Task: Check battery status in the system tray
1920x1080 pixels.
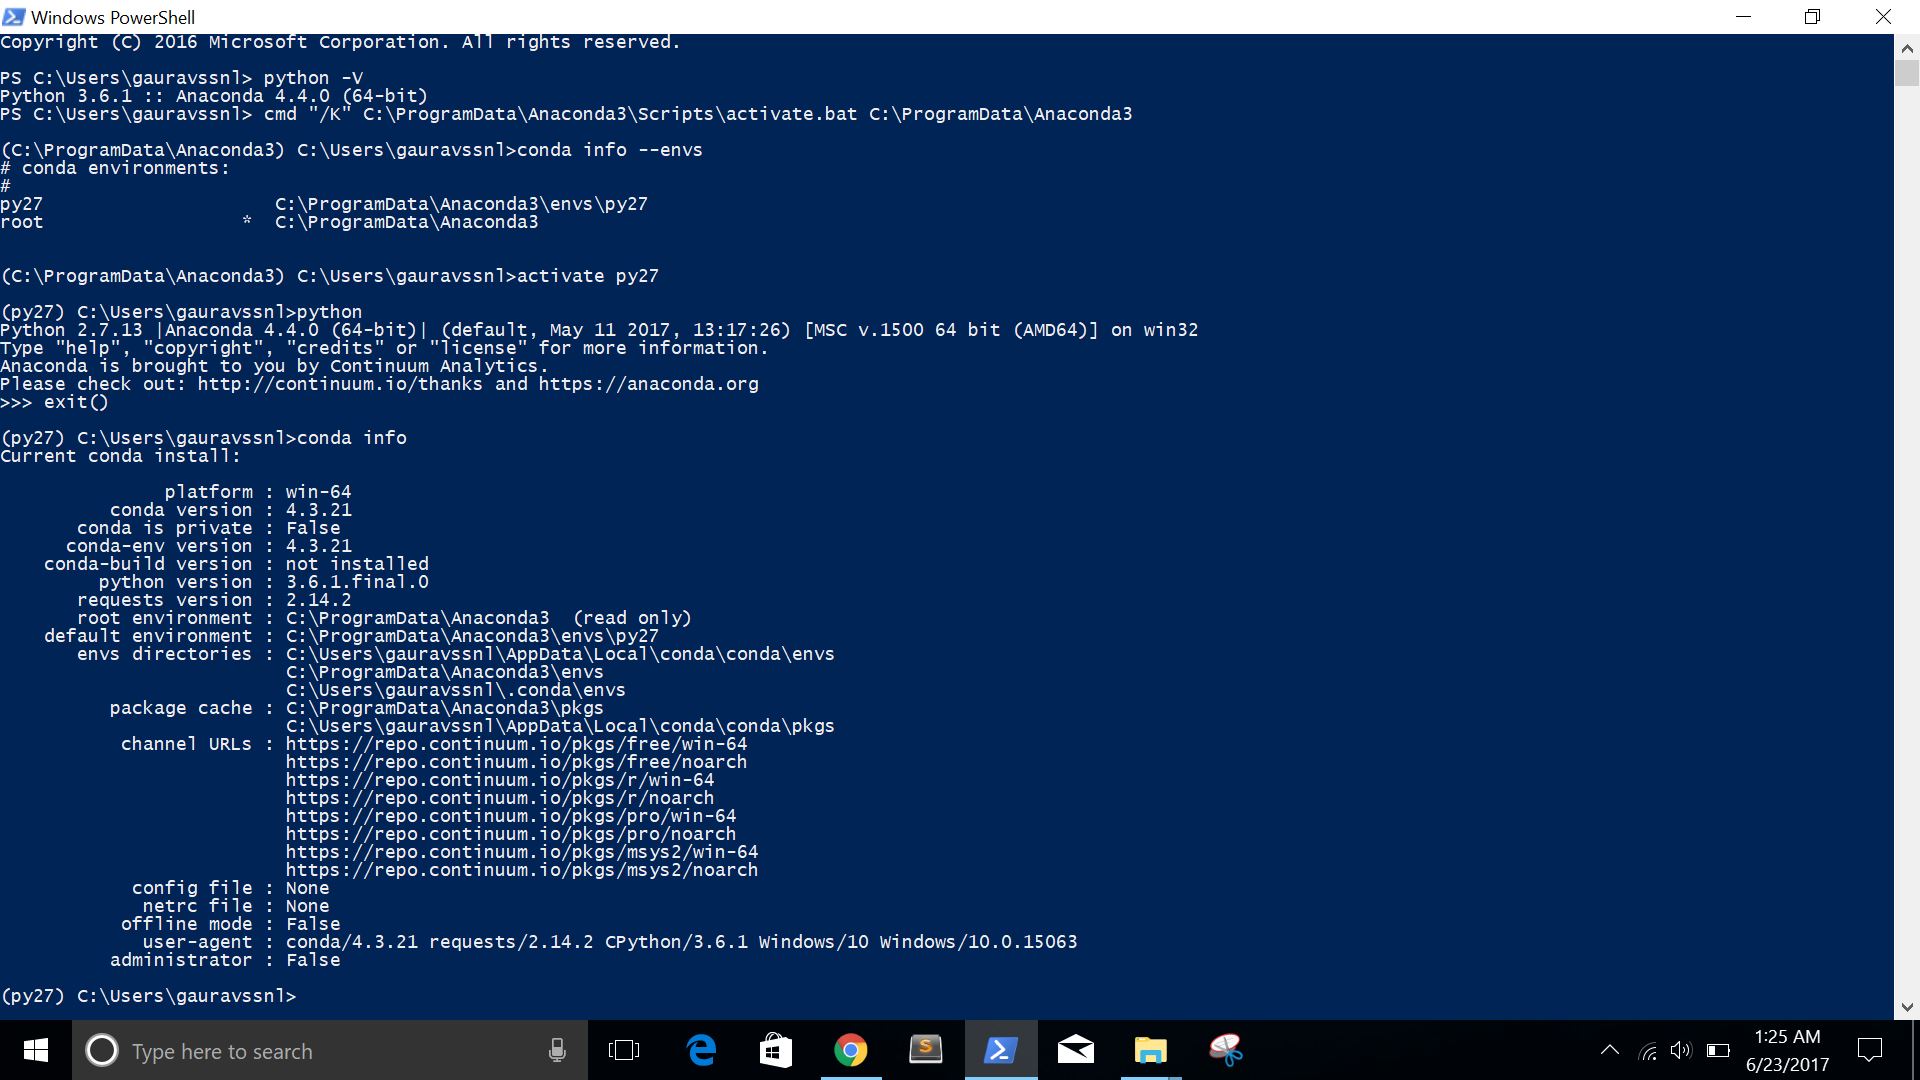Action: (x=1719, y=1050)
